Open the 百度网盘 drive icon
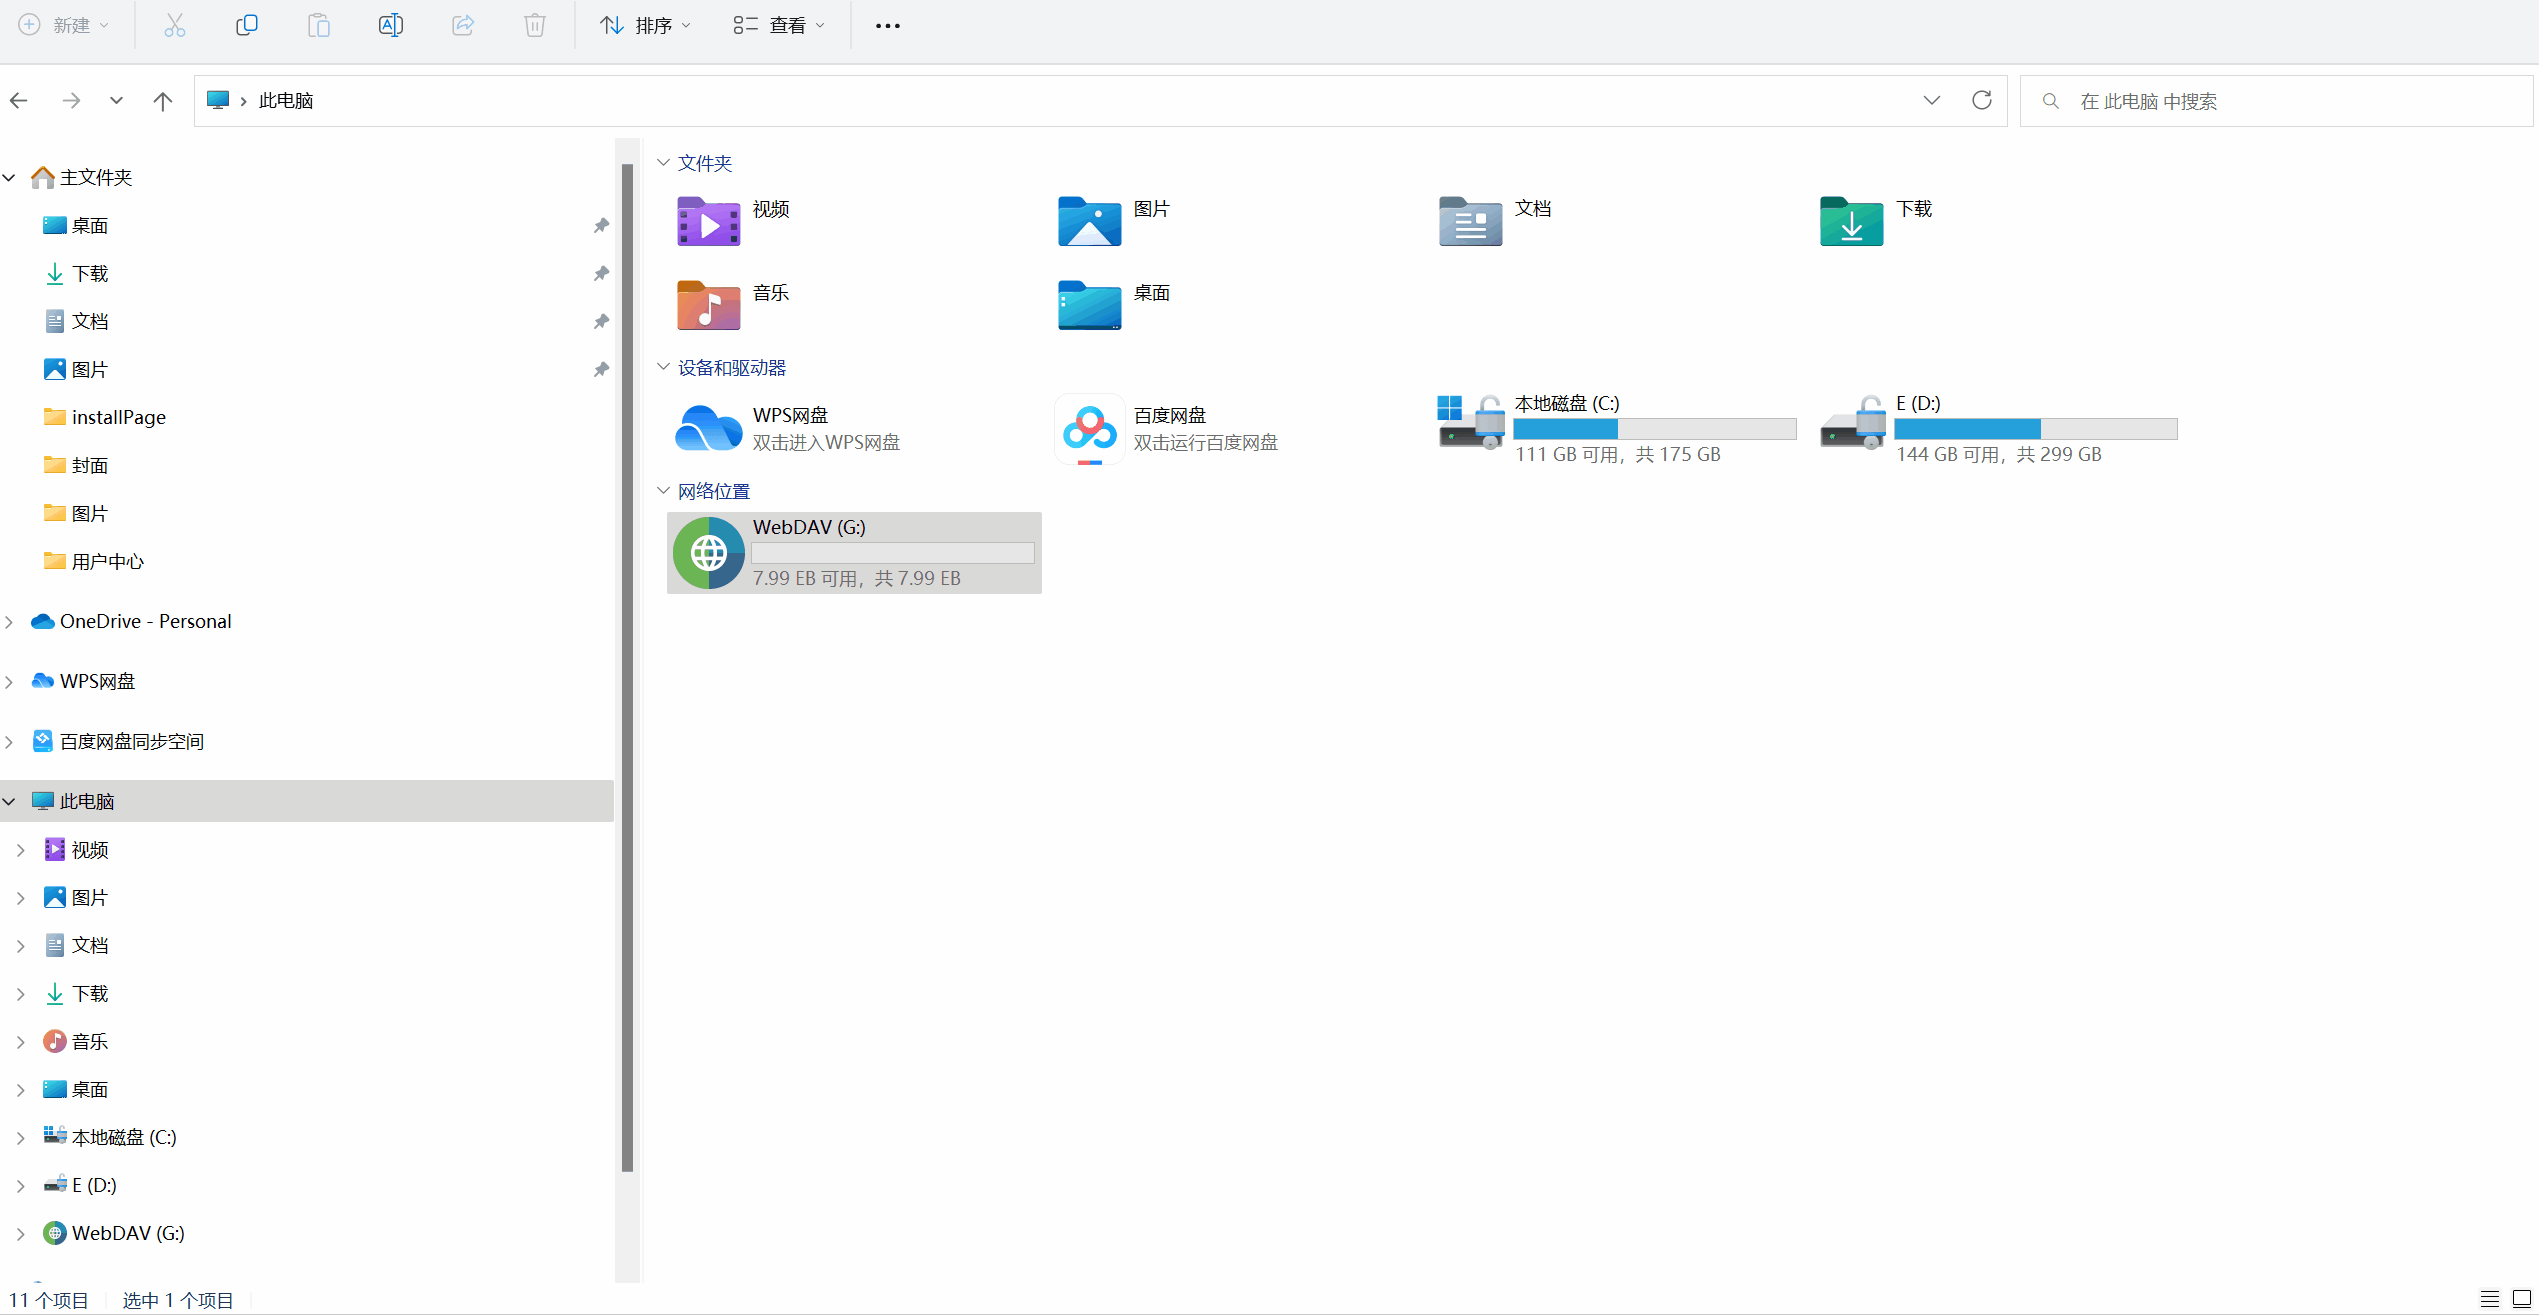The image size is (2539, 1315). pyautogui.click(x=1089, y=429)
